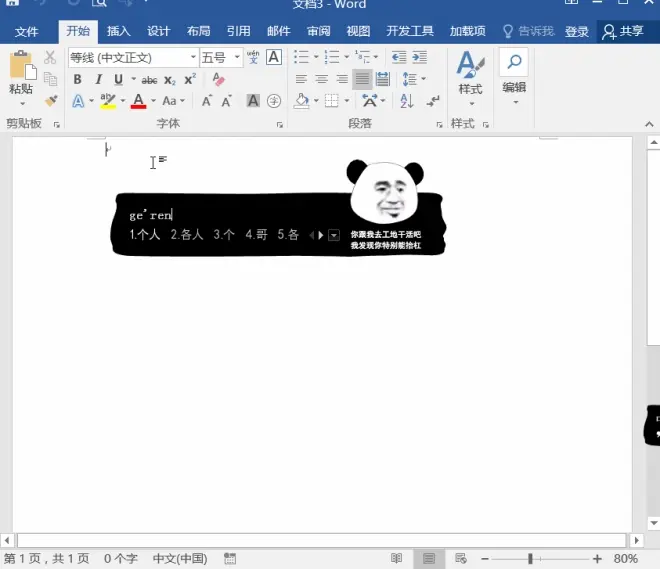Click the text highlight color button
The width and height of the screenshot is (660, 569).
click(x=108, y=101)
